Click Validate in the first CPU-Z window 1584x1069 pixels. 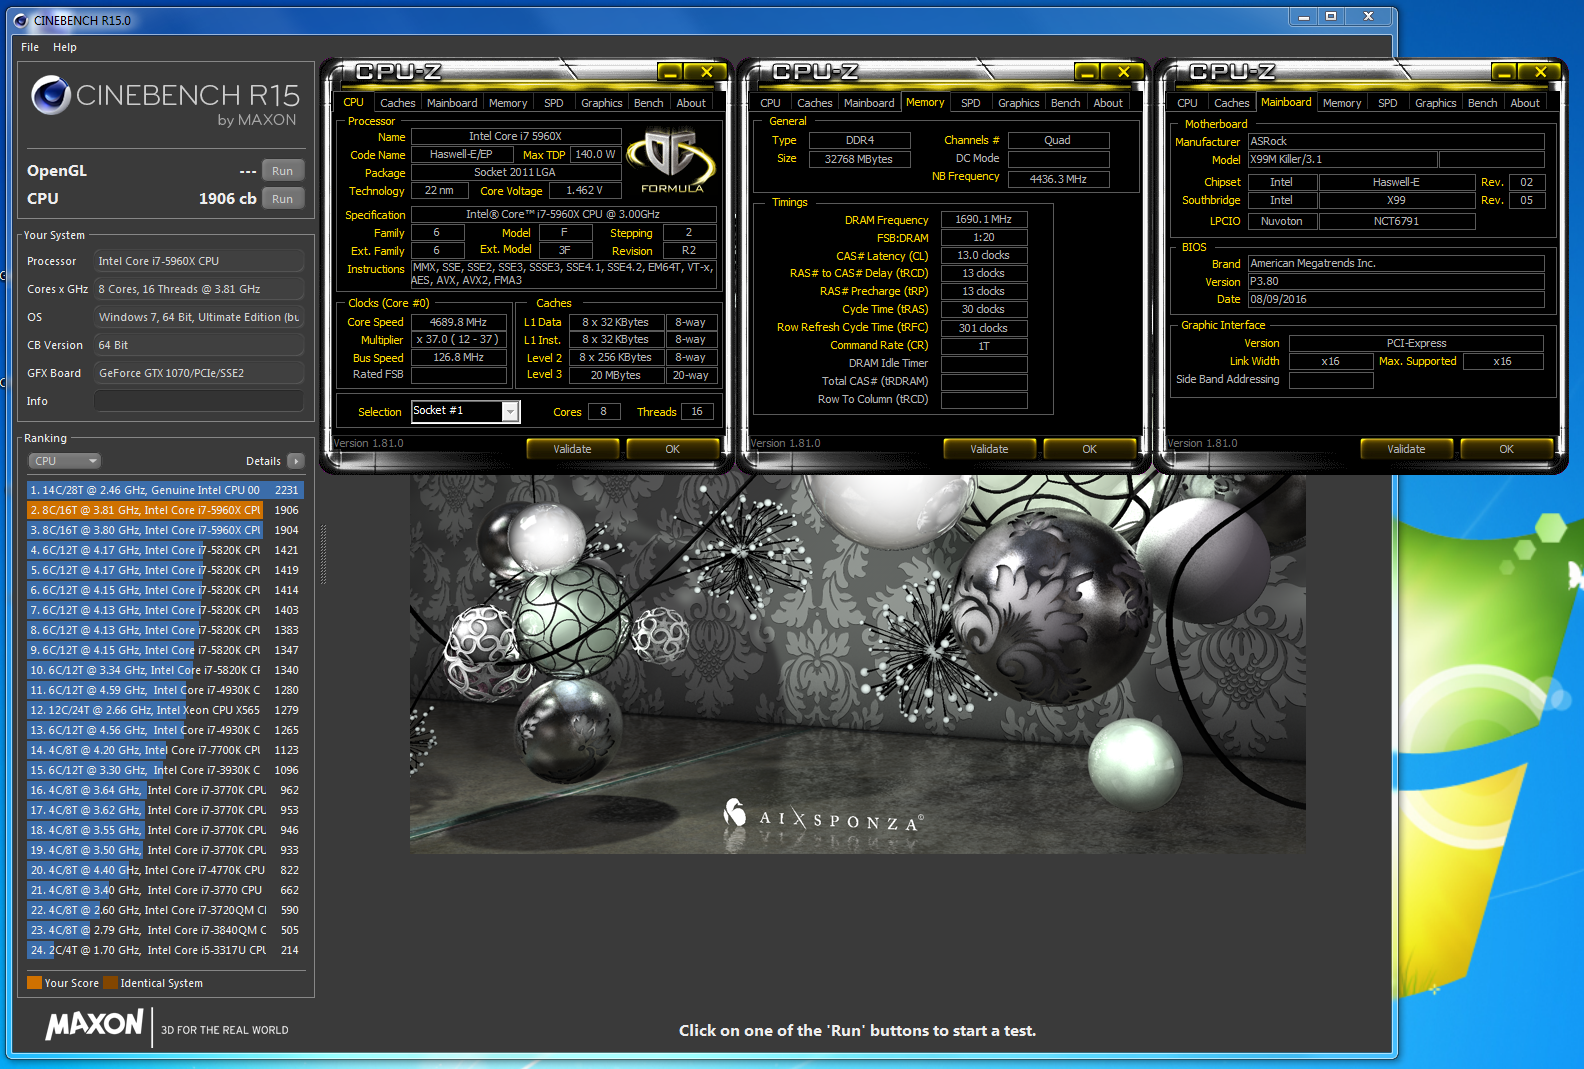(x=572, y=449)
